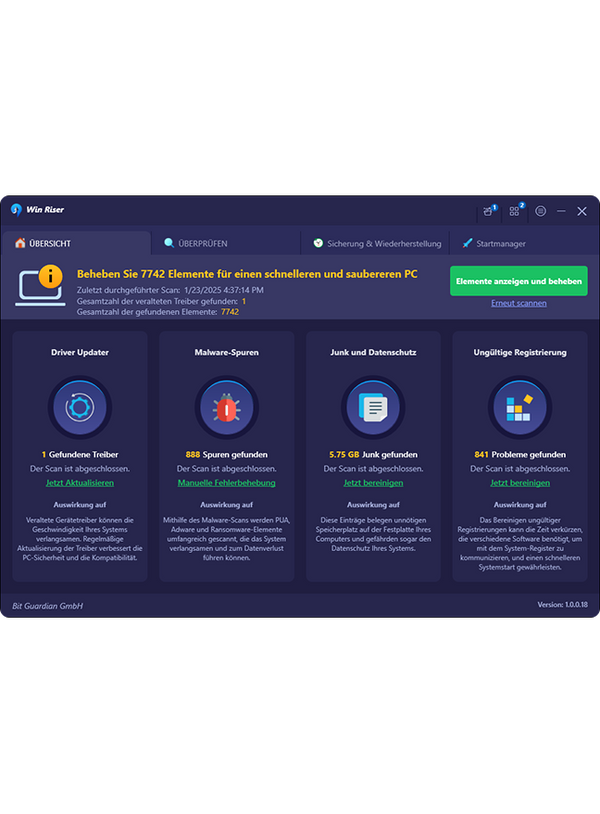Switch to the ÜBERSICHT tab
This screenshot has height=814, width=600.
click(x=76, y=243)
